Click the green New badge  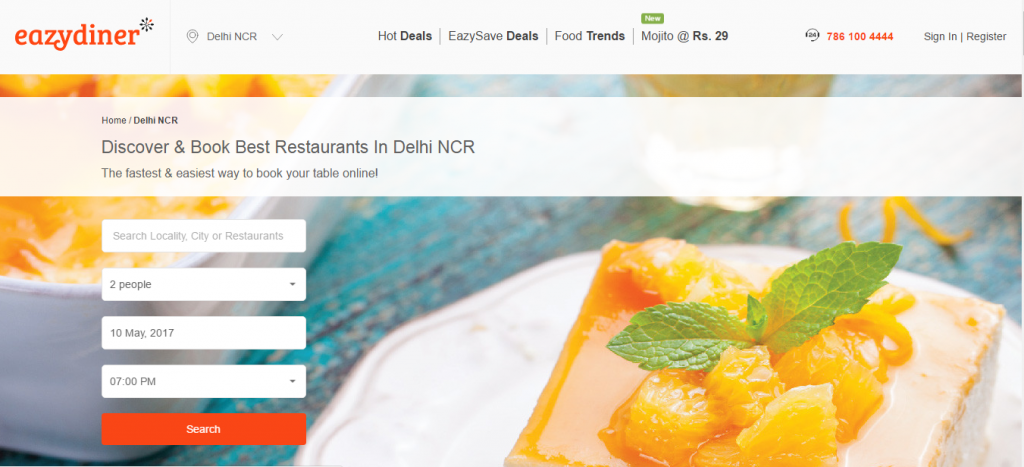652,18
